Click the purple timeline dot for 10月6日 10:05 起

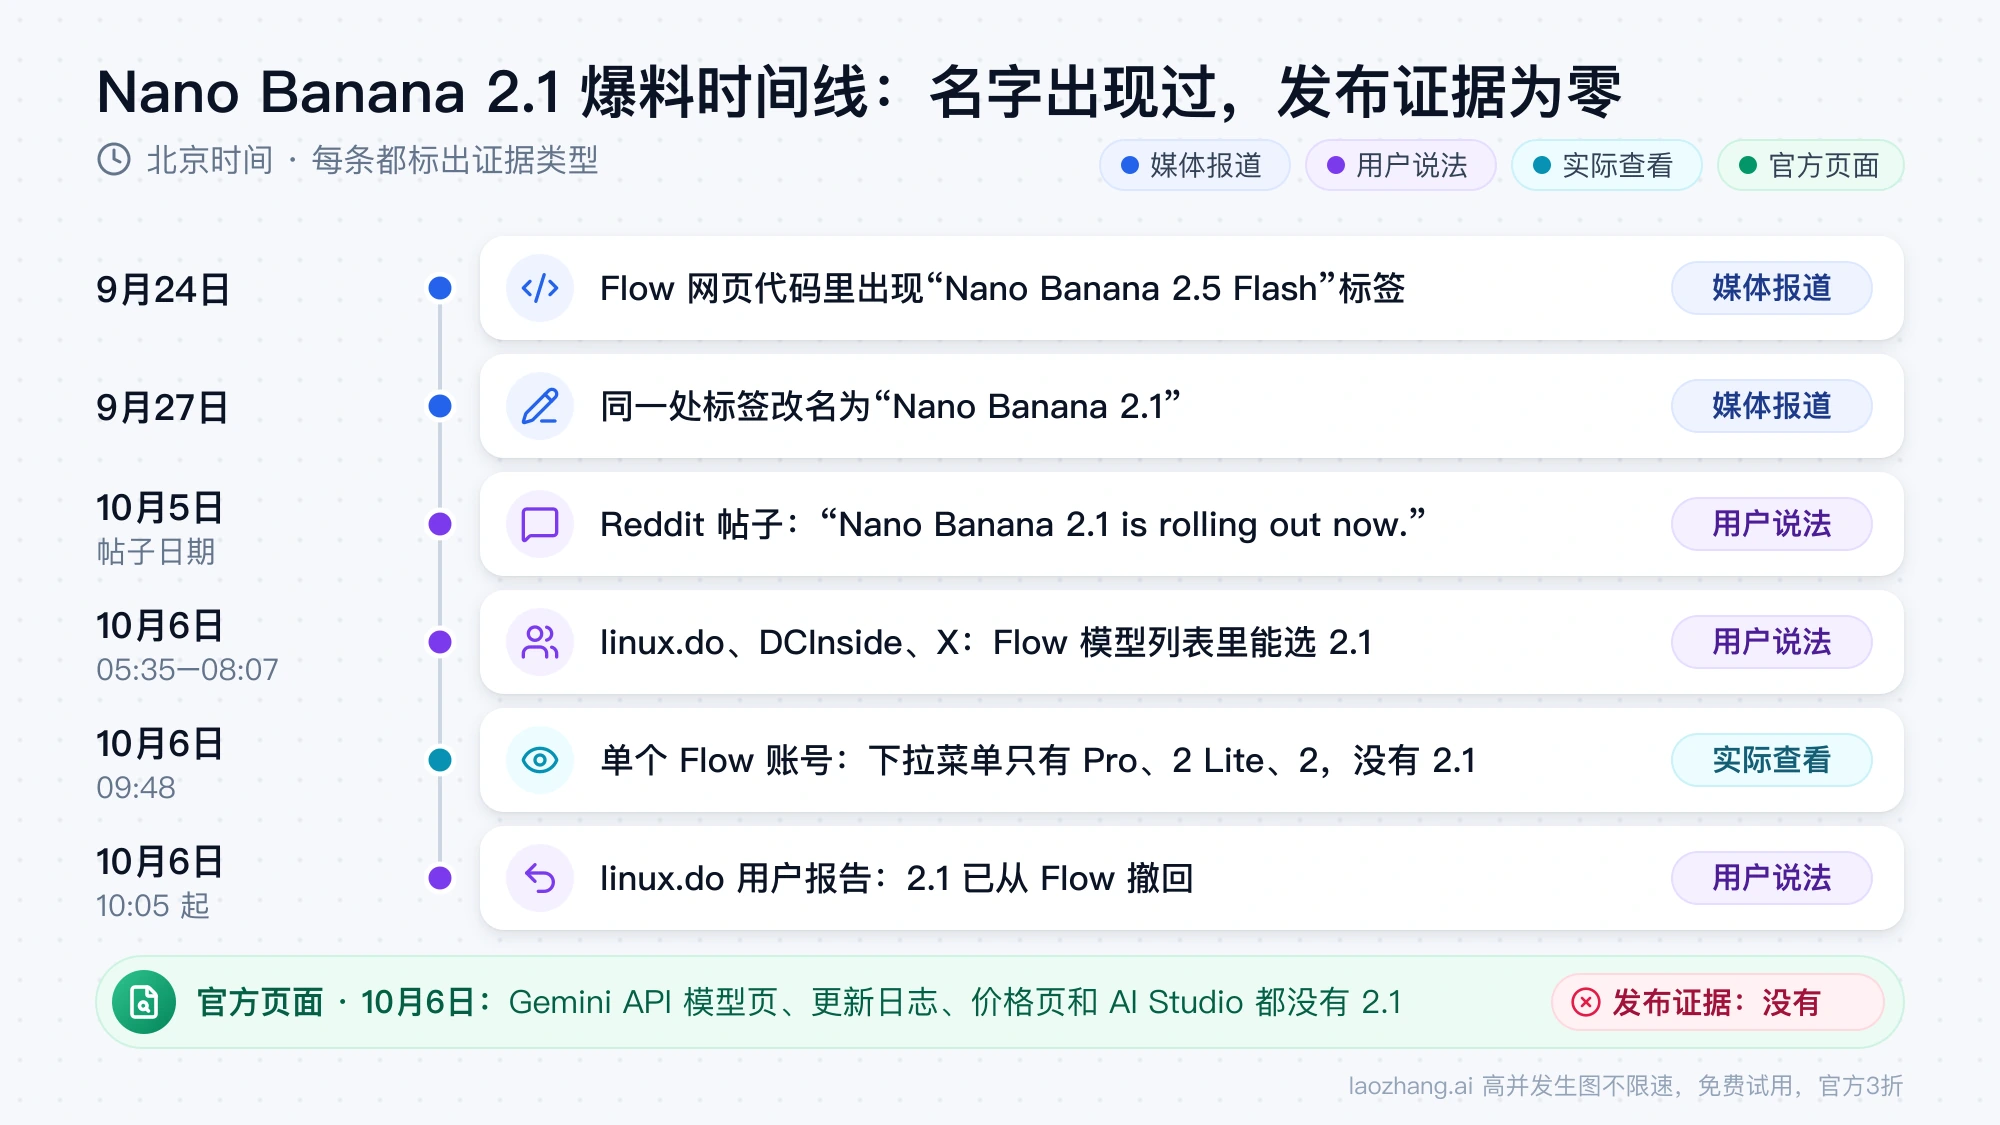pos(440,878)
